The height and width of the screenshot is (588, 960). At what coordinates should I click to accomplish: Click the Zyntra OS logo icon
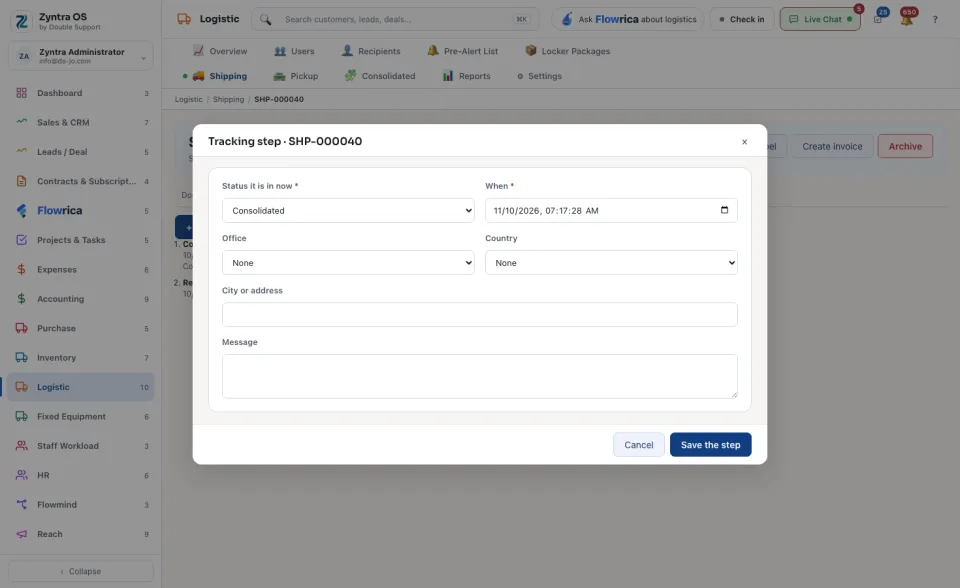click(21, 21)
